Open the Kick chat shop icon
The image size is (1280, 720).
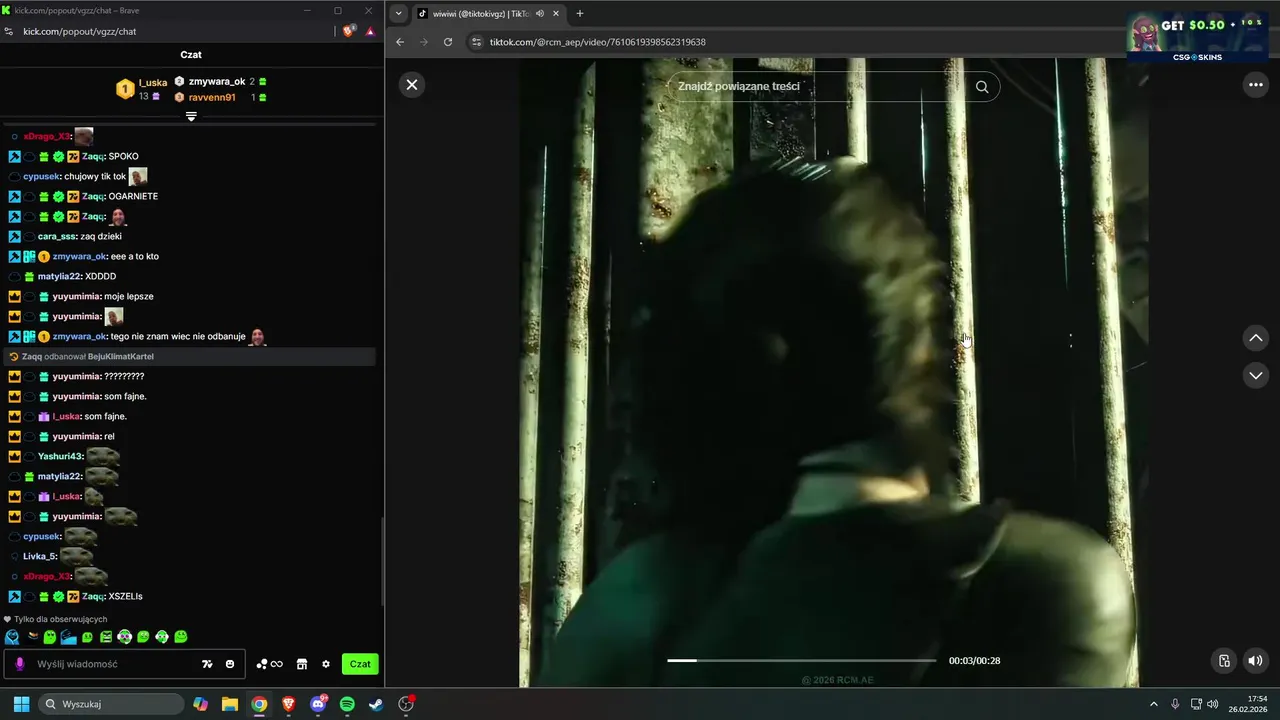coord(301,664)
